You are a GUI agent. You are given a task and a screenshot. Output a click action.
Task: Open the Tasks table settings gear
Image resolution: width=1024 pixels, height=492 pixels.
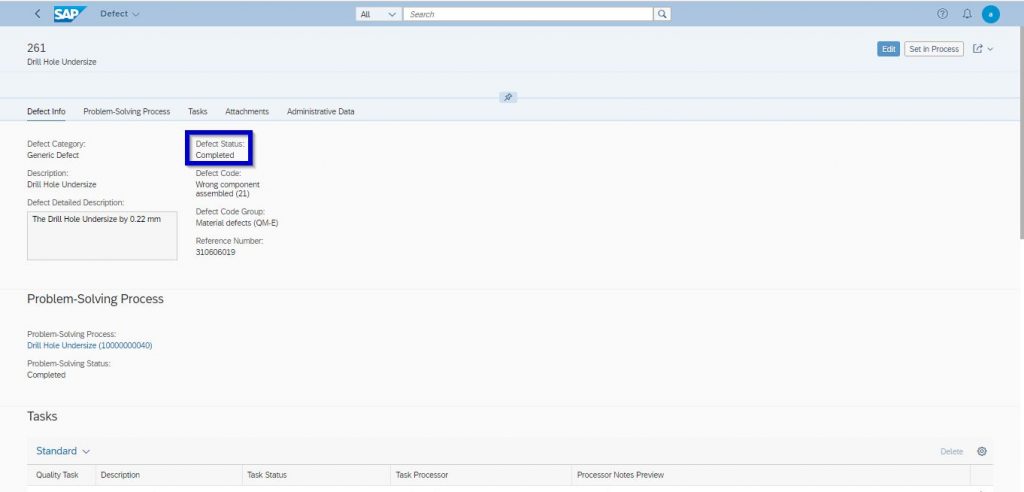pyautogui.click(x=982, y=451)
